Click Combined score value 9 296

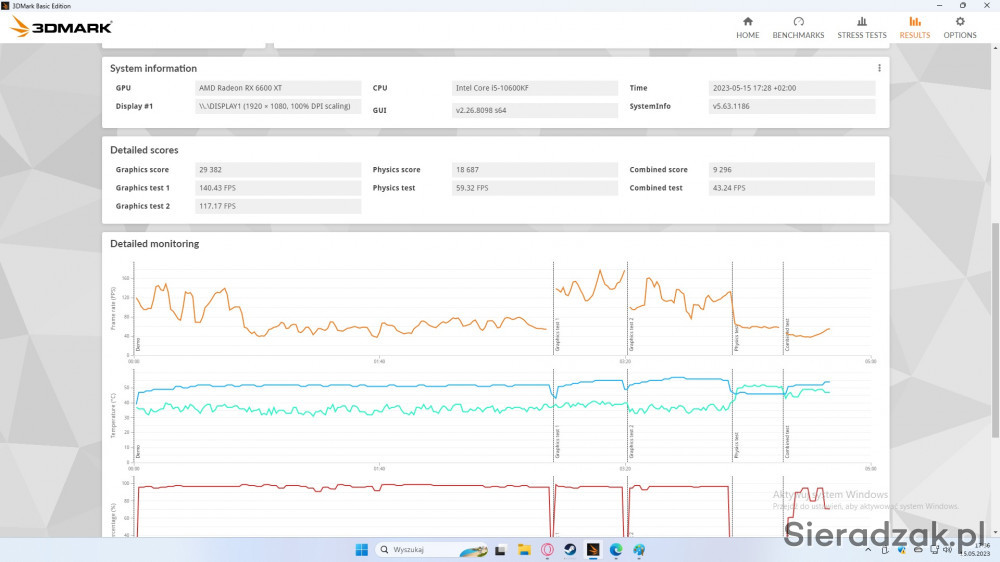click(791, 170)
